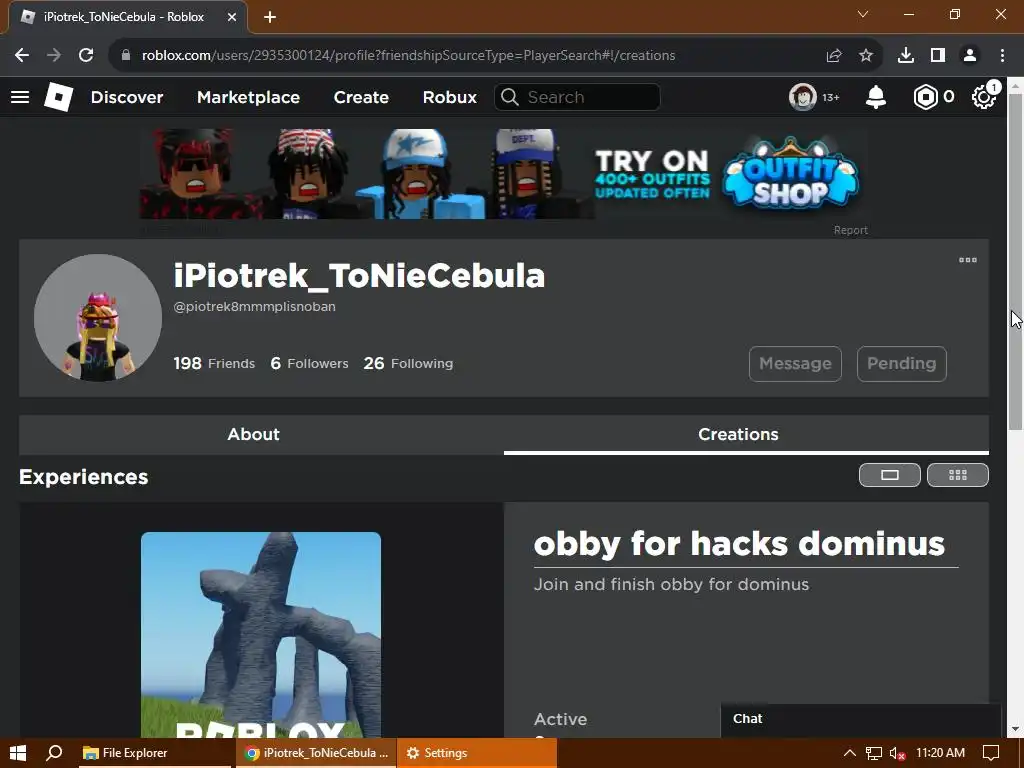Open the 198 Friends list

pyautogui.click(x=214, y=364)
